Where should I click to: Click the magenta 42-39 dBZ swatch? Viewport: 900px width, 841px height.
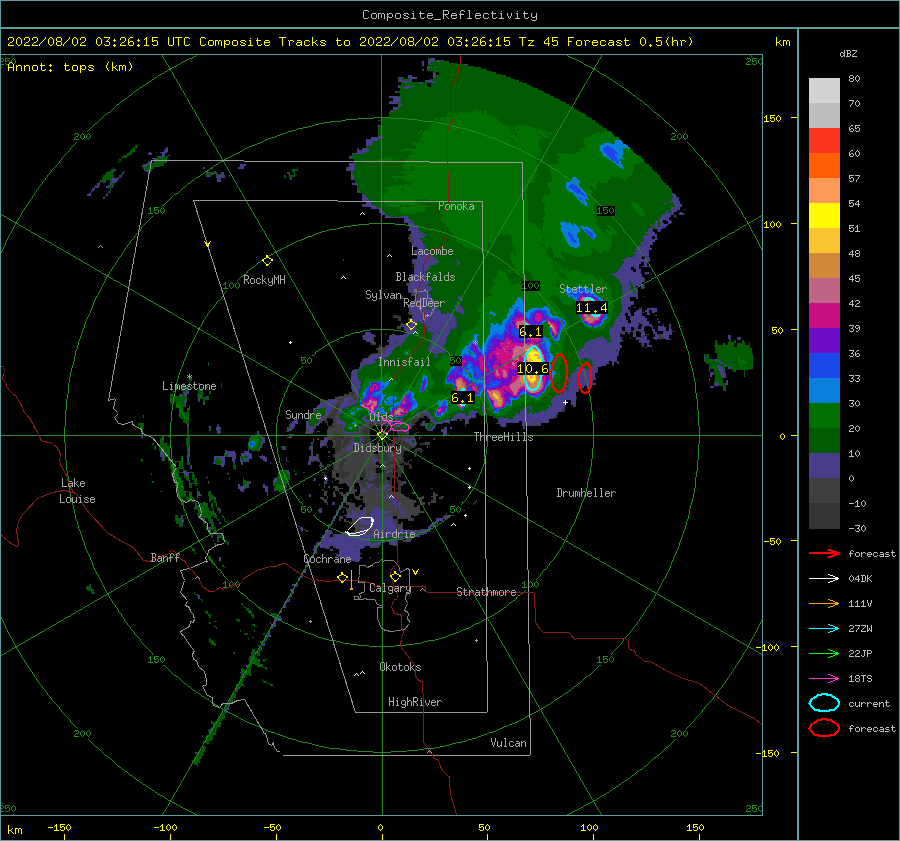824,316
